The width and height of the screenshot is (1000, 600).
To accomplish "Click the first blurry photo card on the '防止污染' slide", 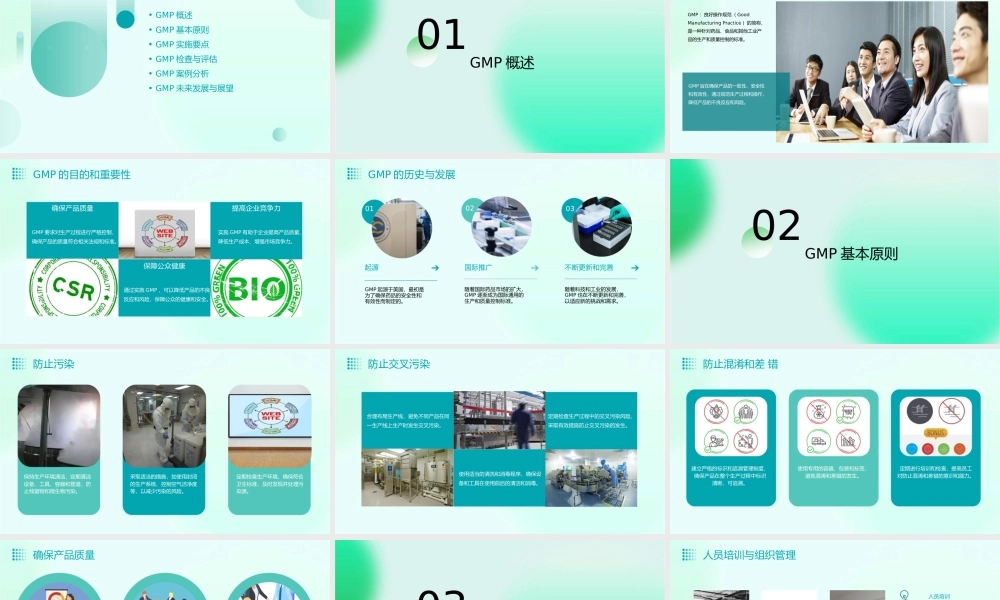I will pyautogui.click(x=59, y=426).
